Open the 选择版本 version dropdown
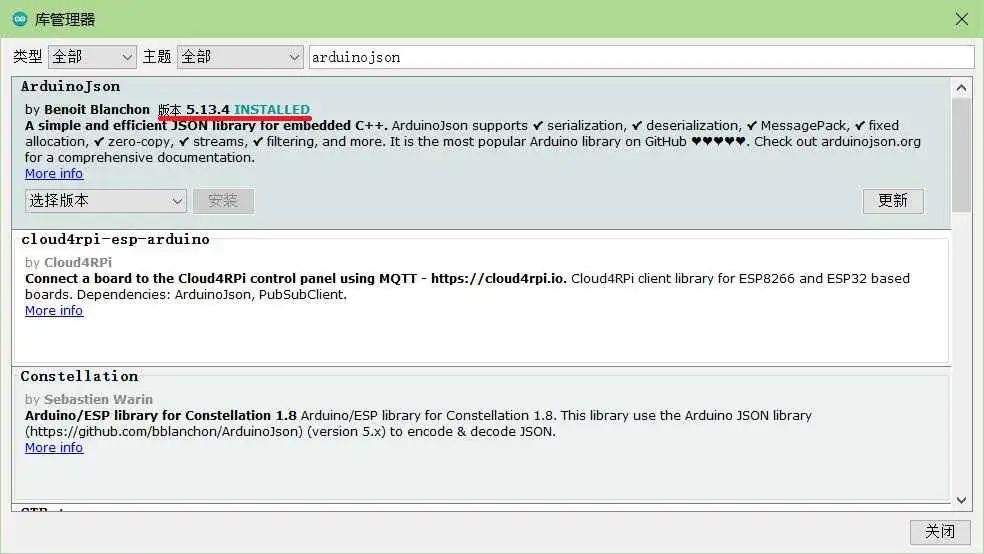This screenshot has height=554, width=984. pos(105,201)
